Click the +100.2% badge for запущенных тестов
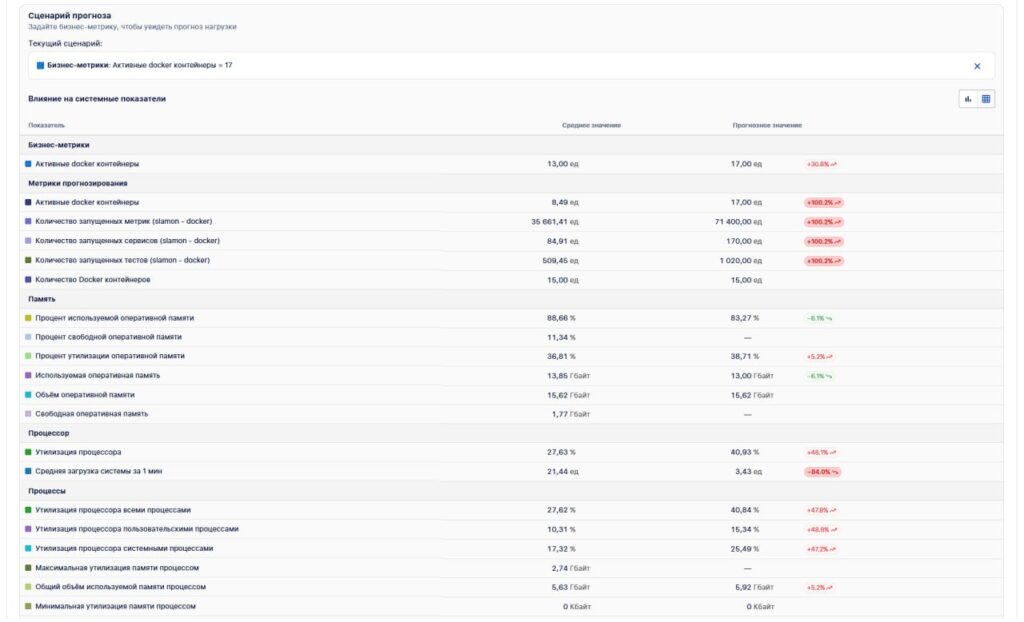This screenshot has width=1024, height=622. click(823, 260)
